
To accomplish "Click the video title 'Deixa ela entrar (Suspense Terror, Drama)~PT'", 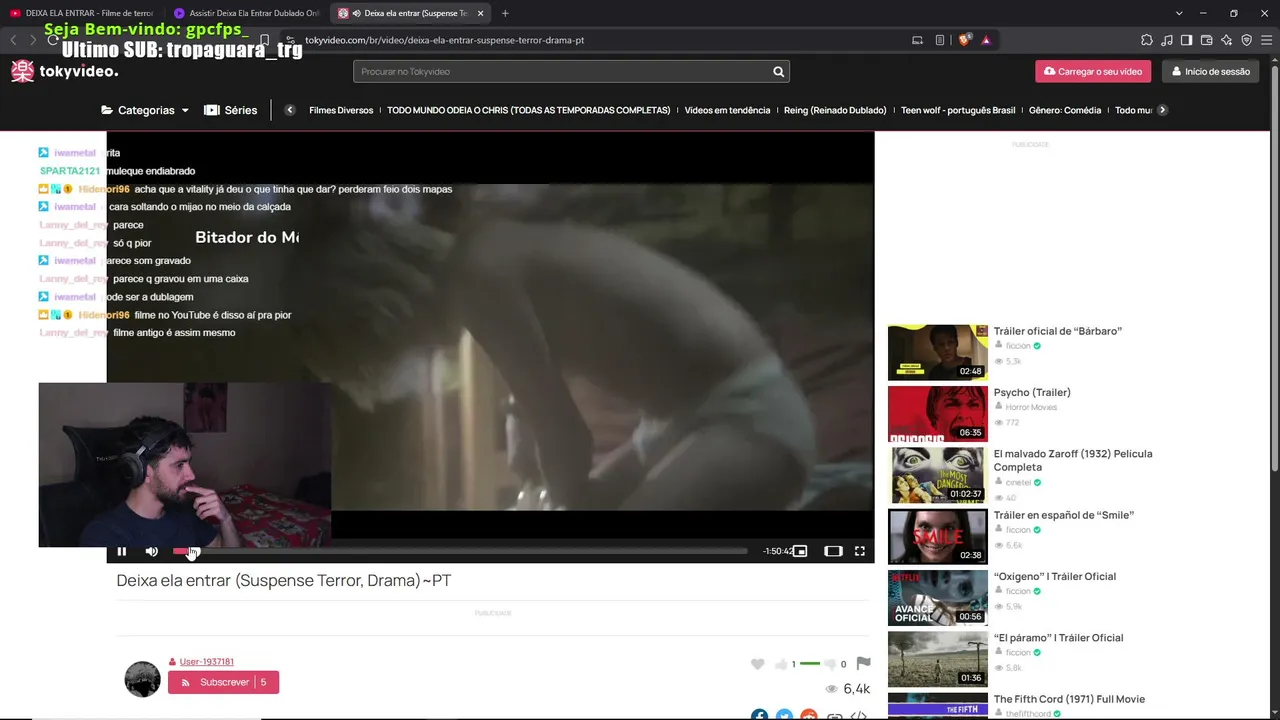I will pos(284,580).
